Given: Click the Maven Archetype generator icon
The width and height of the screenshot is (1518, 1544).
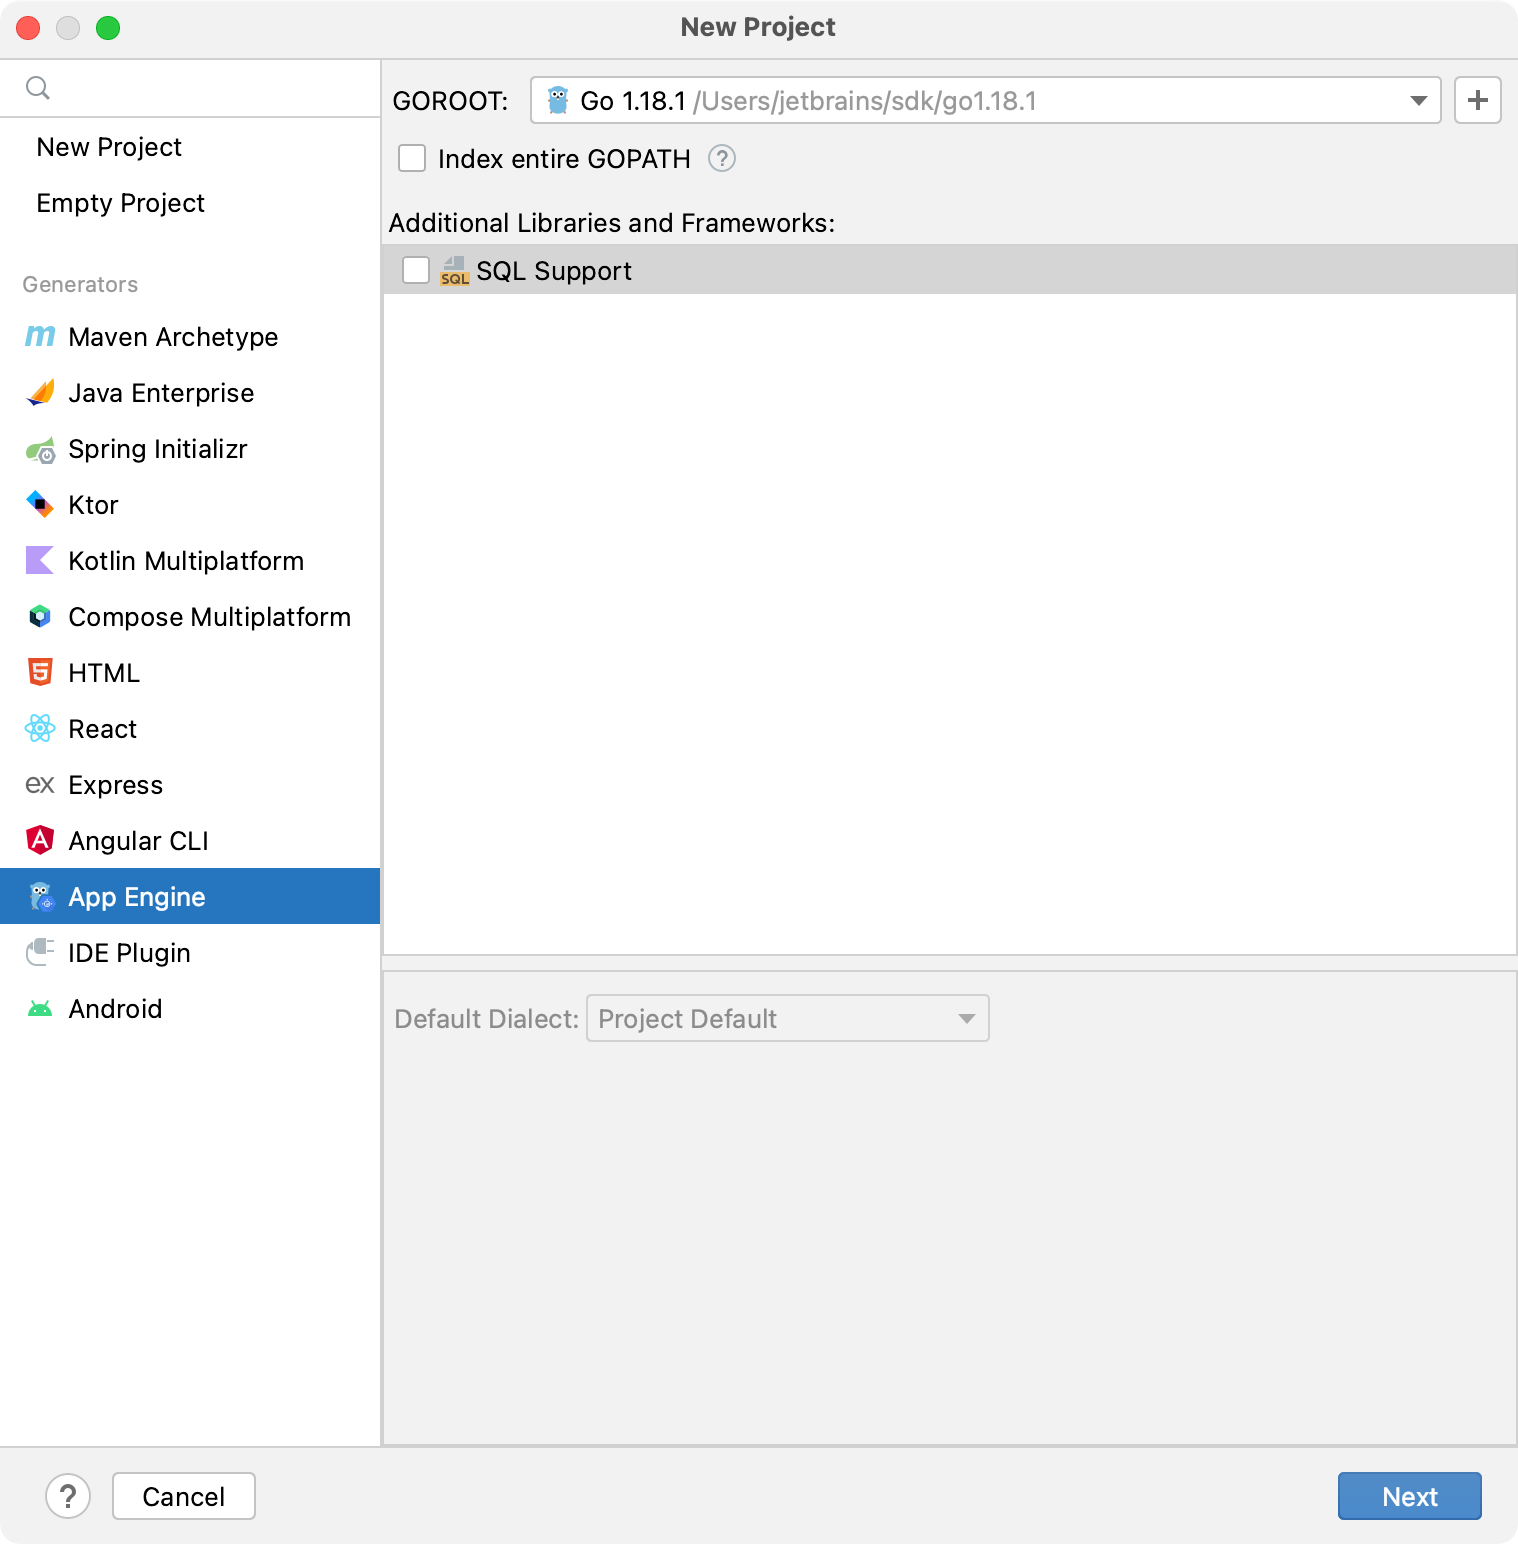Looking at the screenshot, I should tap(40, 337).
